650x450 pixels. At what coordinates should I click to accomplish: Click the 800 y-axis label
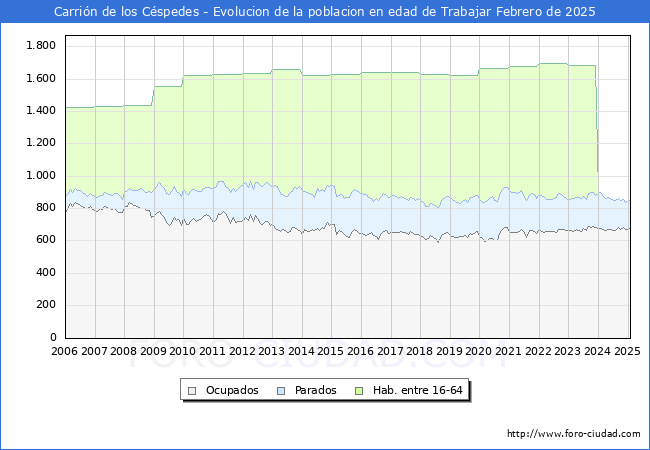point(46,207)
